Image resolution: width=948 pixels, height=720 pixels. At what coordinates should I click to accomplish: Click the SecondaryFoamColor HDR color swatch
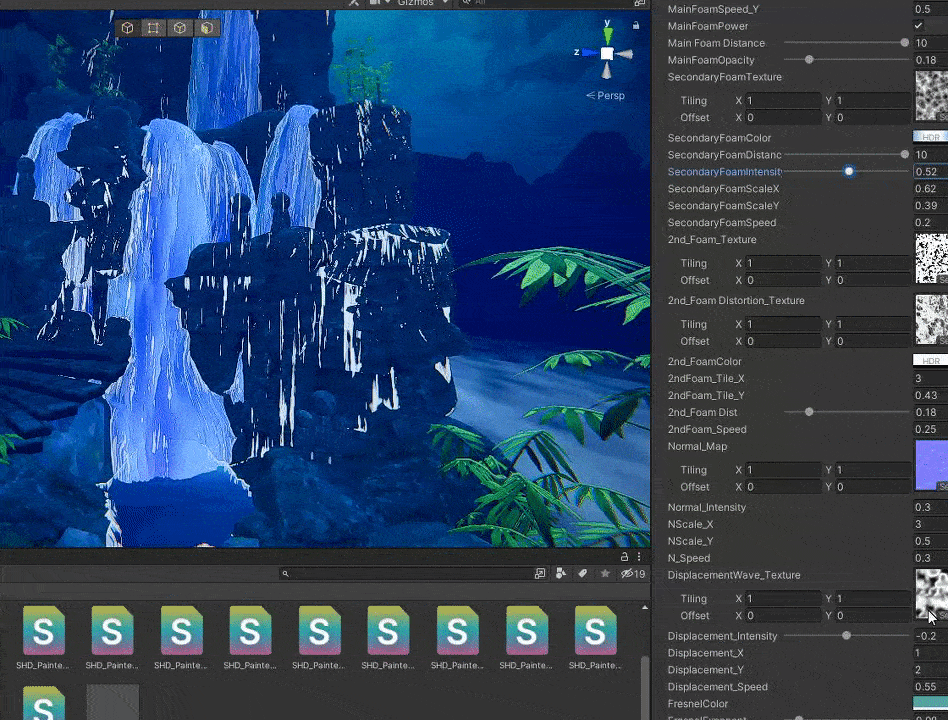(930, 137)
